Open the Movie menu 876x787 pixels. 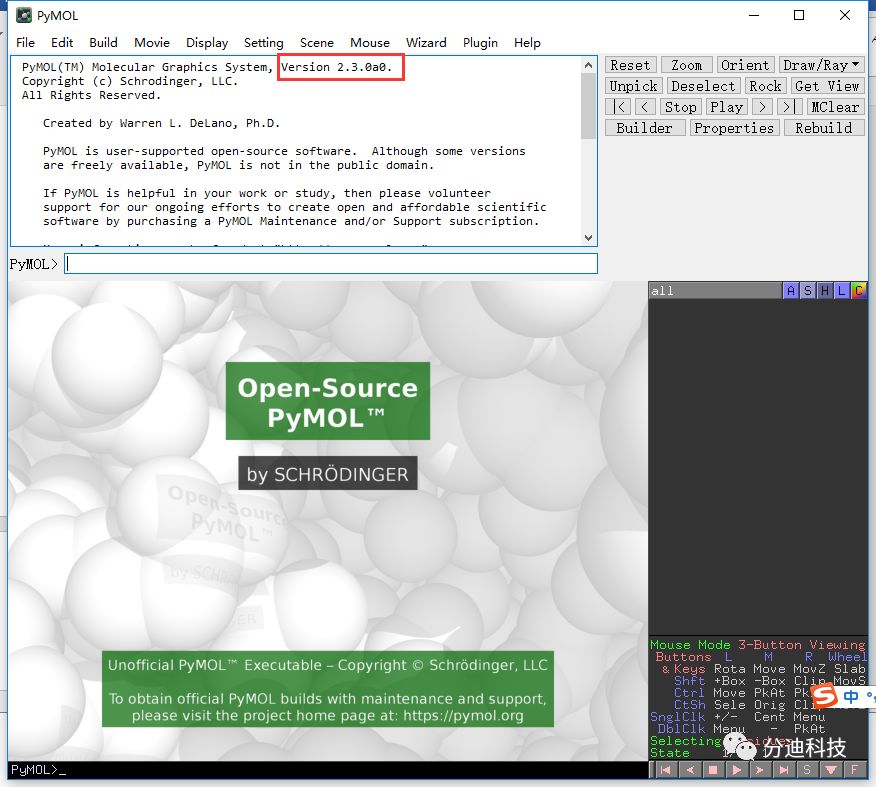152,42
